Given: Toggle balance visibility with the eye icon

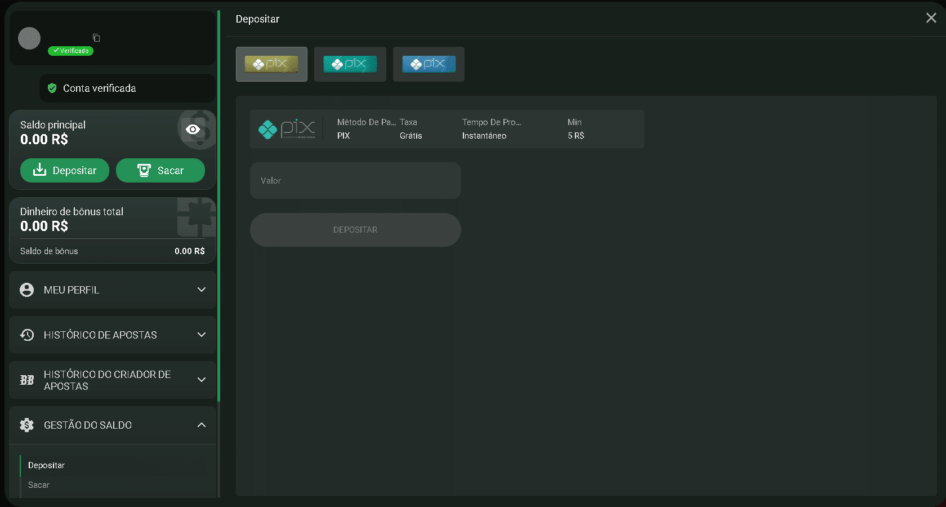Looking at the screenshot, I should tap(193, 130).
